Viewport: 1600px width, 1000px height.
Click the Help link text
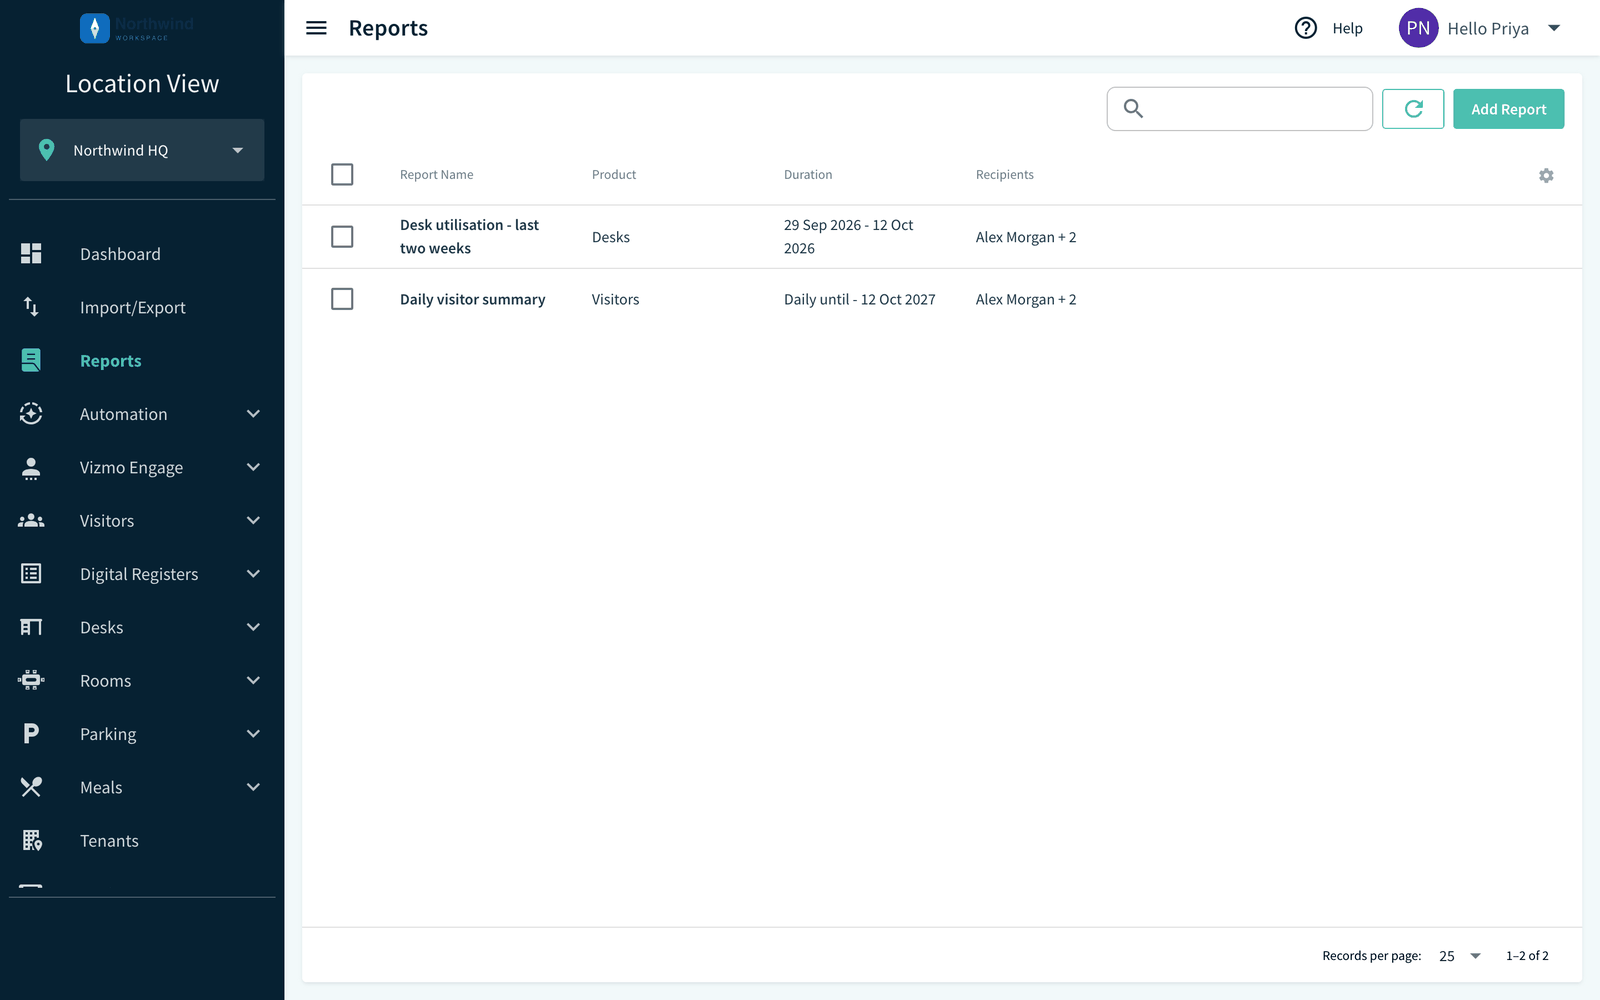pos(1347,28)
